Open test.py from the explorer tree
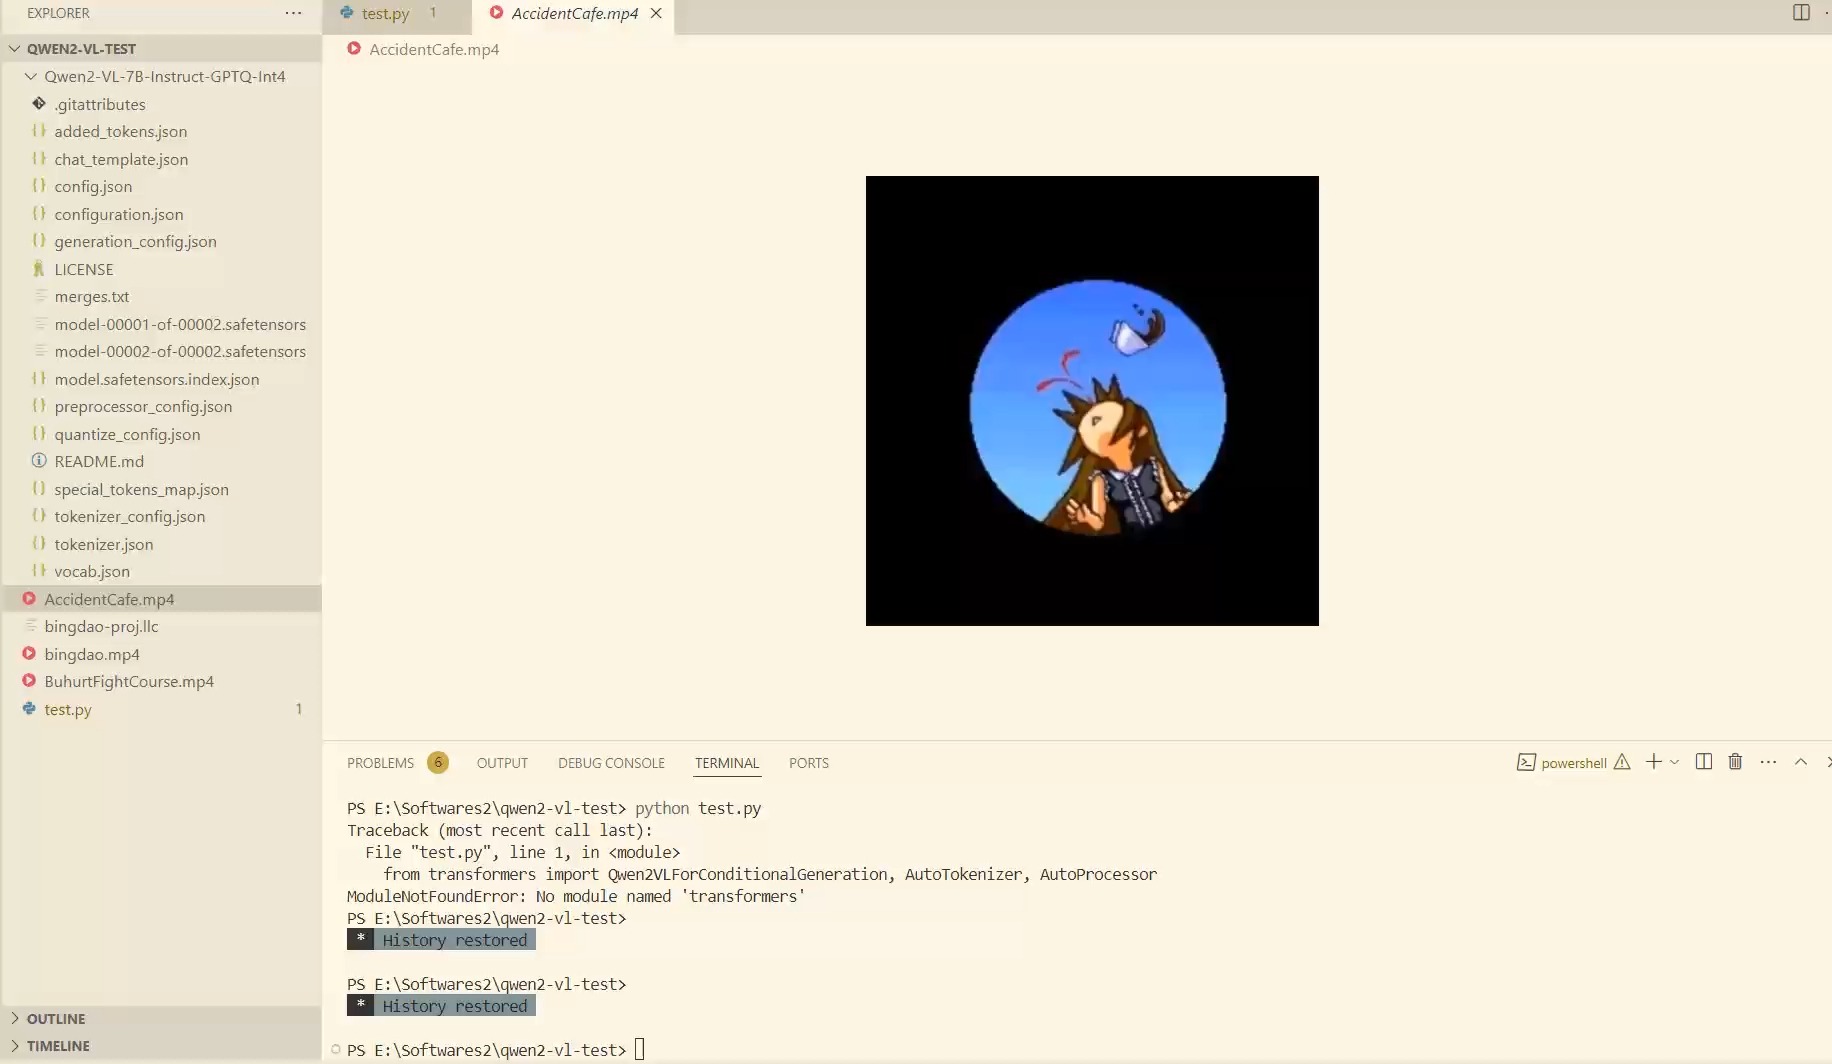 68,709
